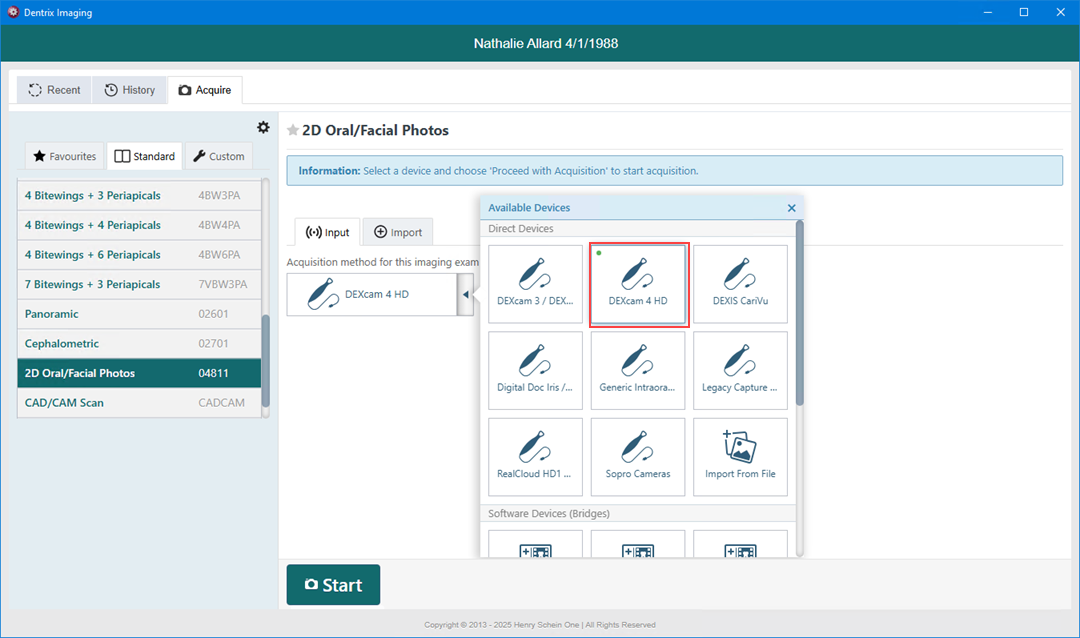Viewport: 1080px width, 638px height.
Task: Choose the Legacy Capture device tile
Action: point(740,371)
